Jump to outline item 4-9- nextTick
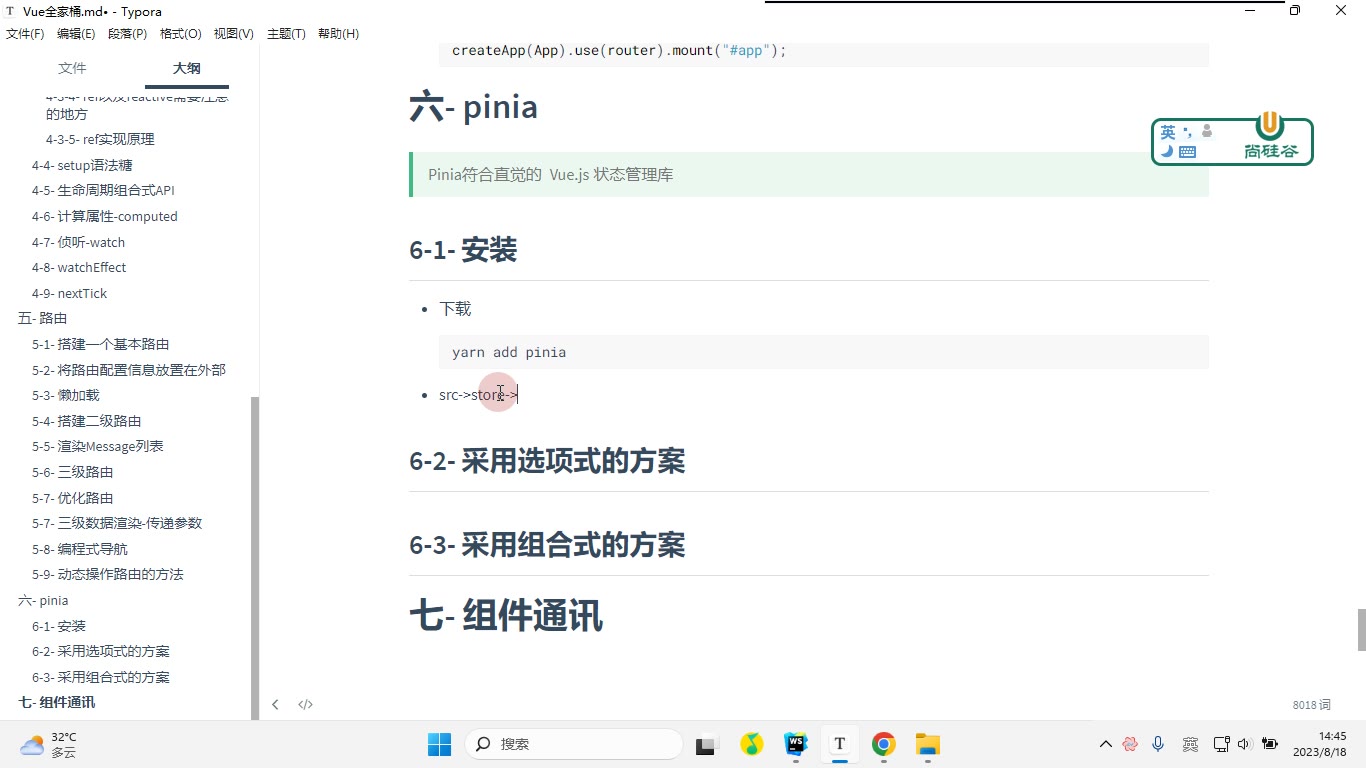This screenshot has width=1366, height=768. [69, 293]
